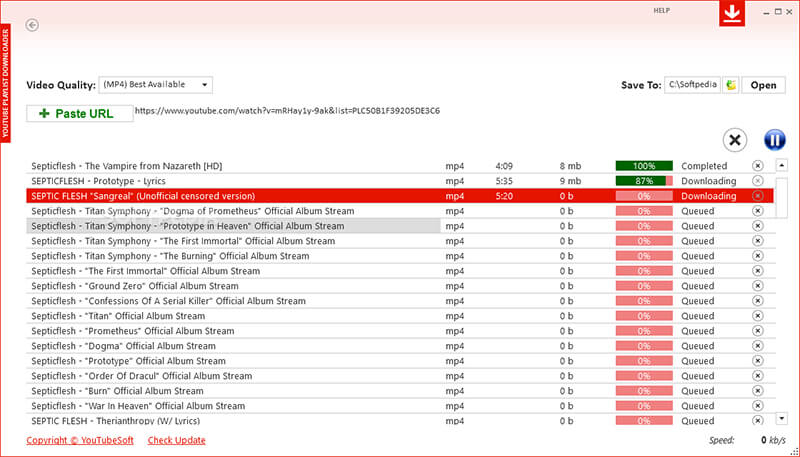Remove queued "Confessions Of A Serial Killer" item
Screen dimensions: 800x457
coord(758,301)
